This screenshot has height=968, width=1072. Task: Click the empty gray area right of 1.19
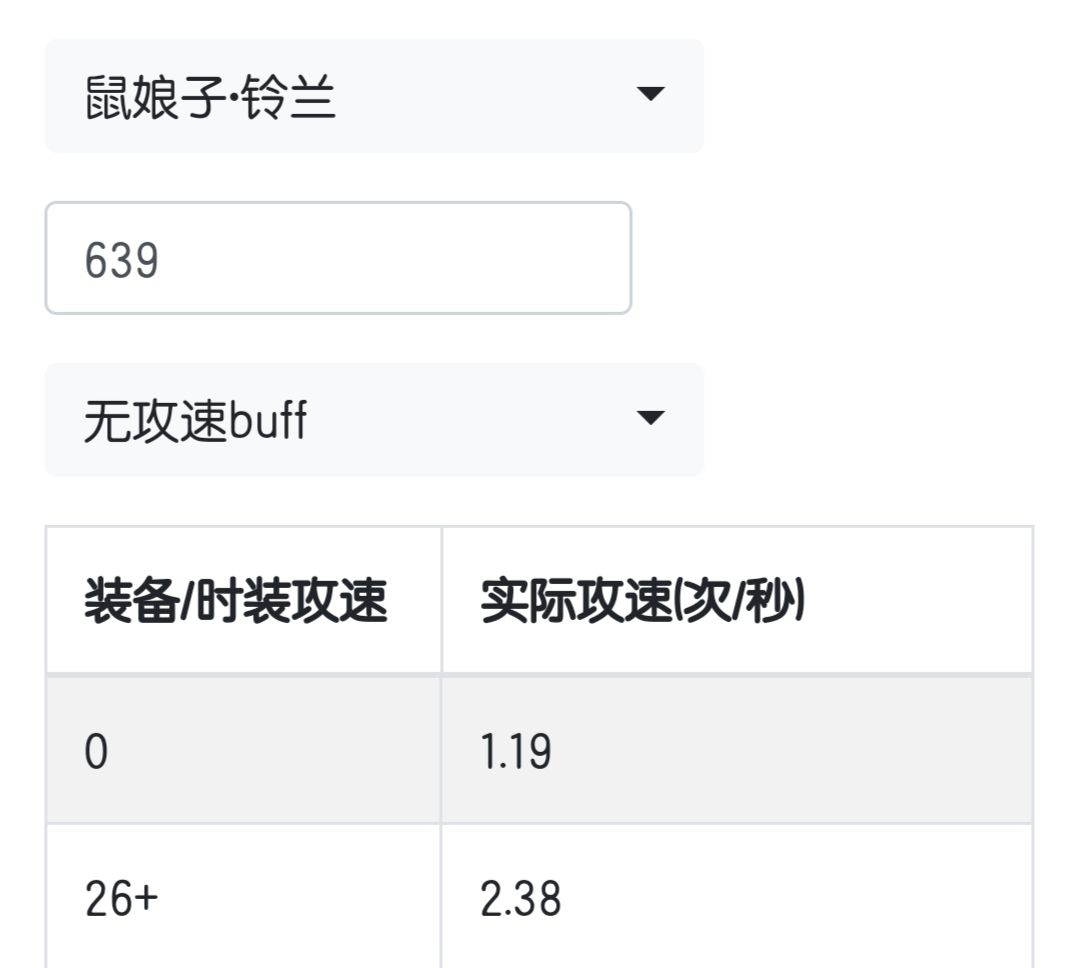(800, 751)
